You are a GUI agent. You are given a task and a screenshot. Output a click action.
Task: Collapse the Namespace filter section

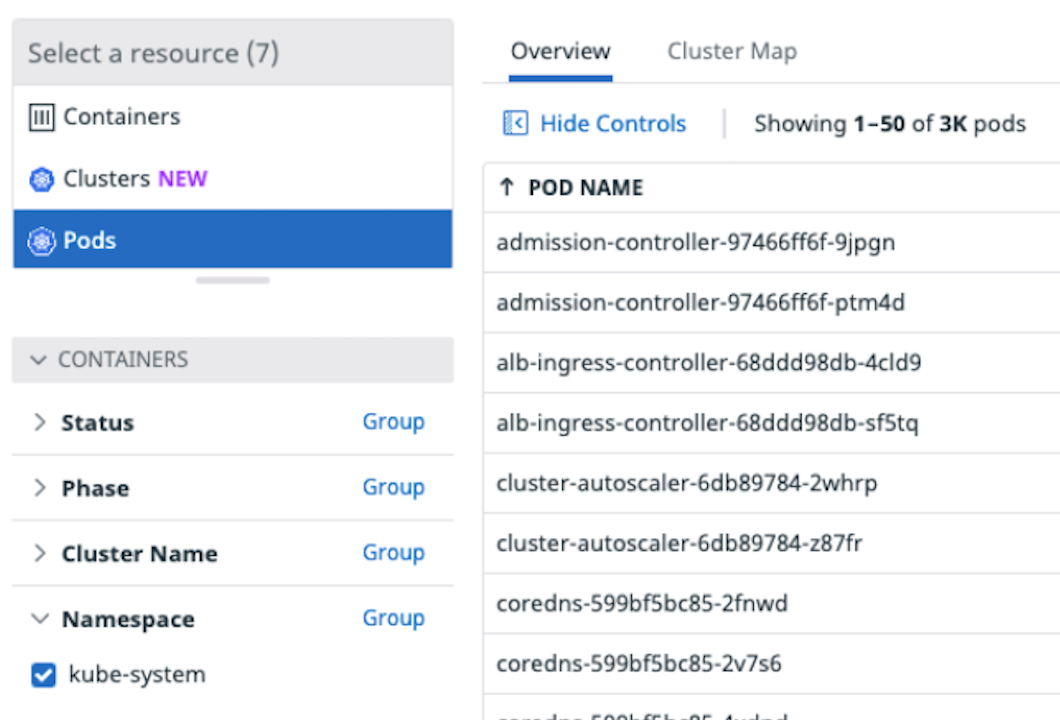coord(38,619)
